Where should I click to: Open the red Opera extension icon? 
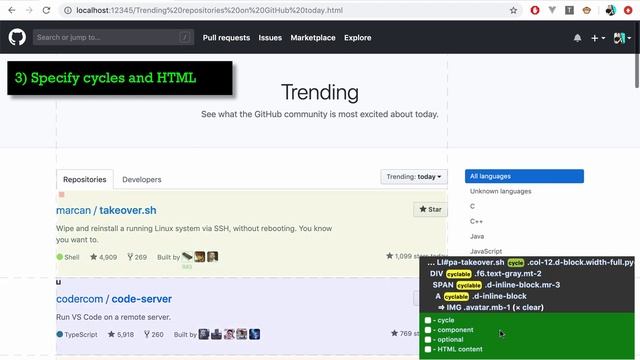coord(535,10)
